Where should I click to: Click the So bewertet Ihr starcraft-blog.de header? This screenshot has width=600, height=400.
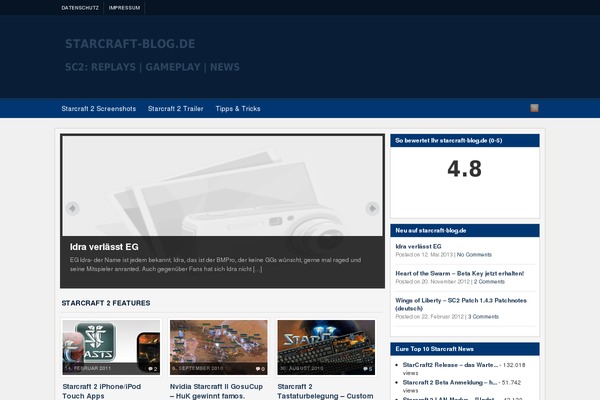pos(465,140)
